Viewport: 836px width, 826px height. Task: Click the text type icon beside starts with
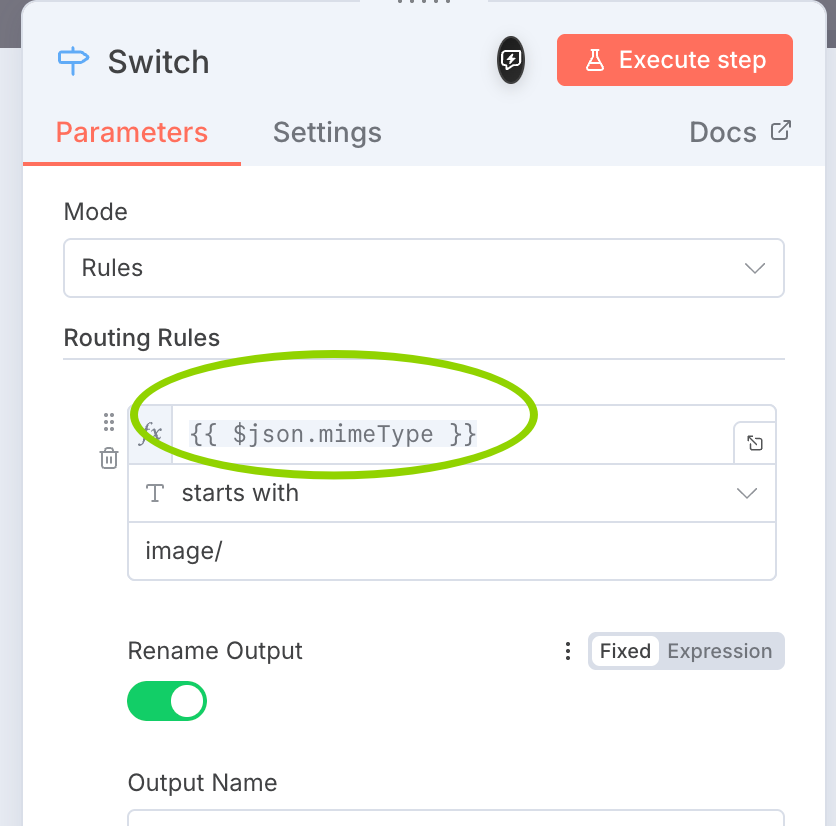pos(155,493)
